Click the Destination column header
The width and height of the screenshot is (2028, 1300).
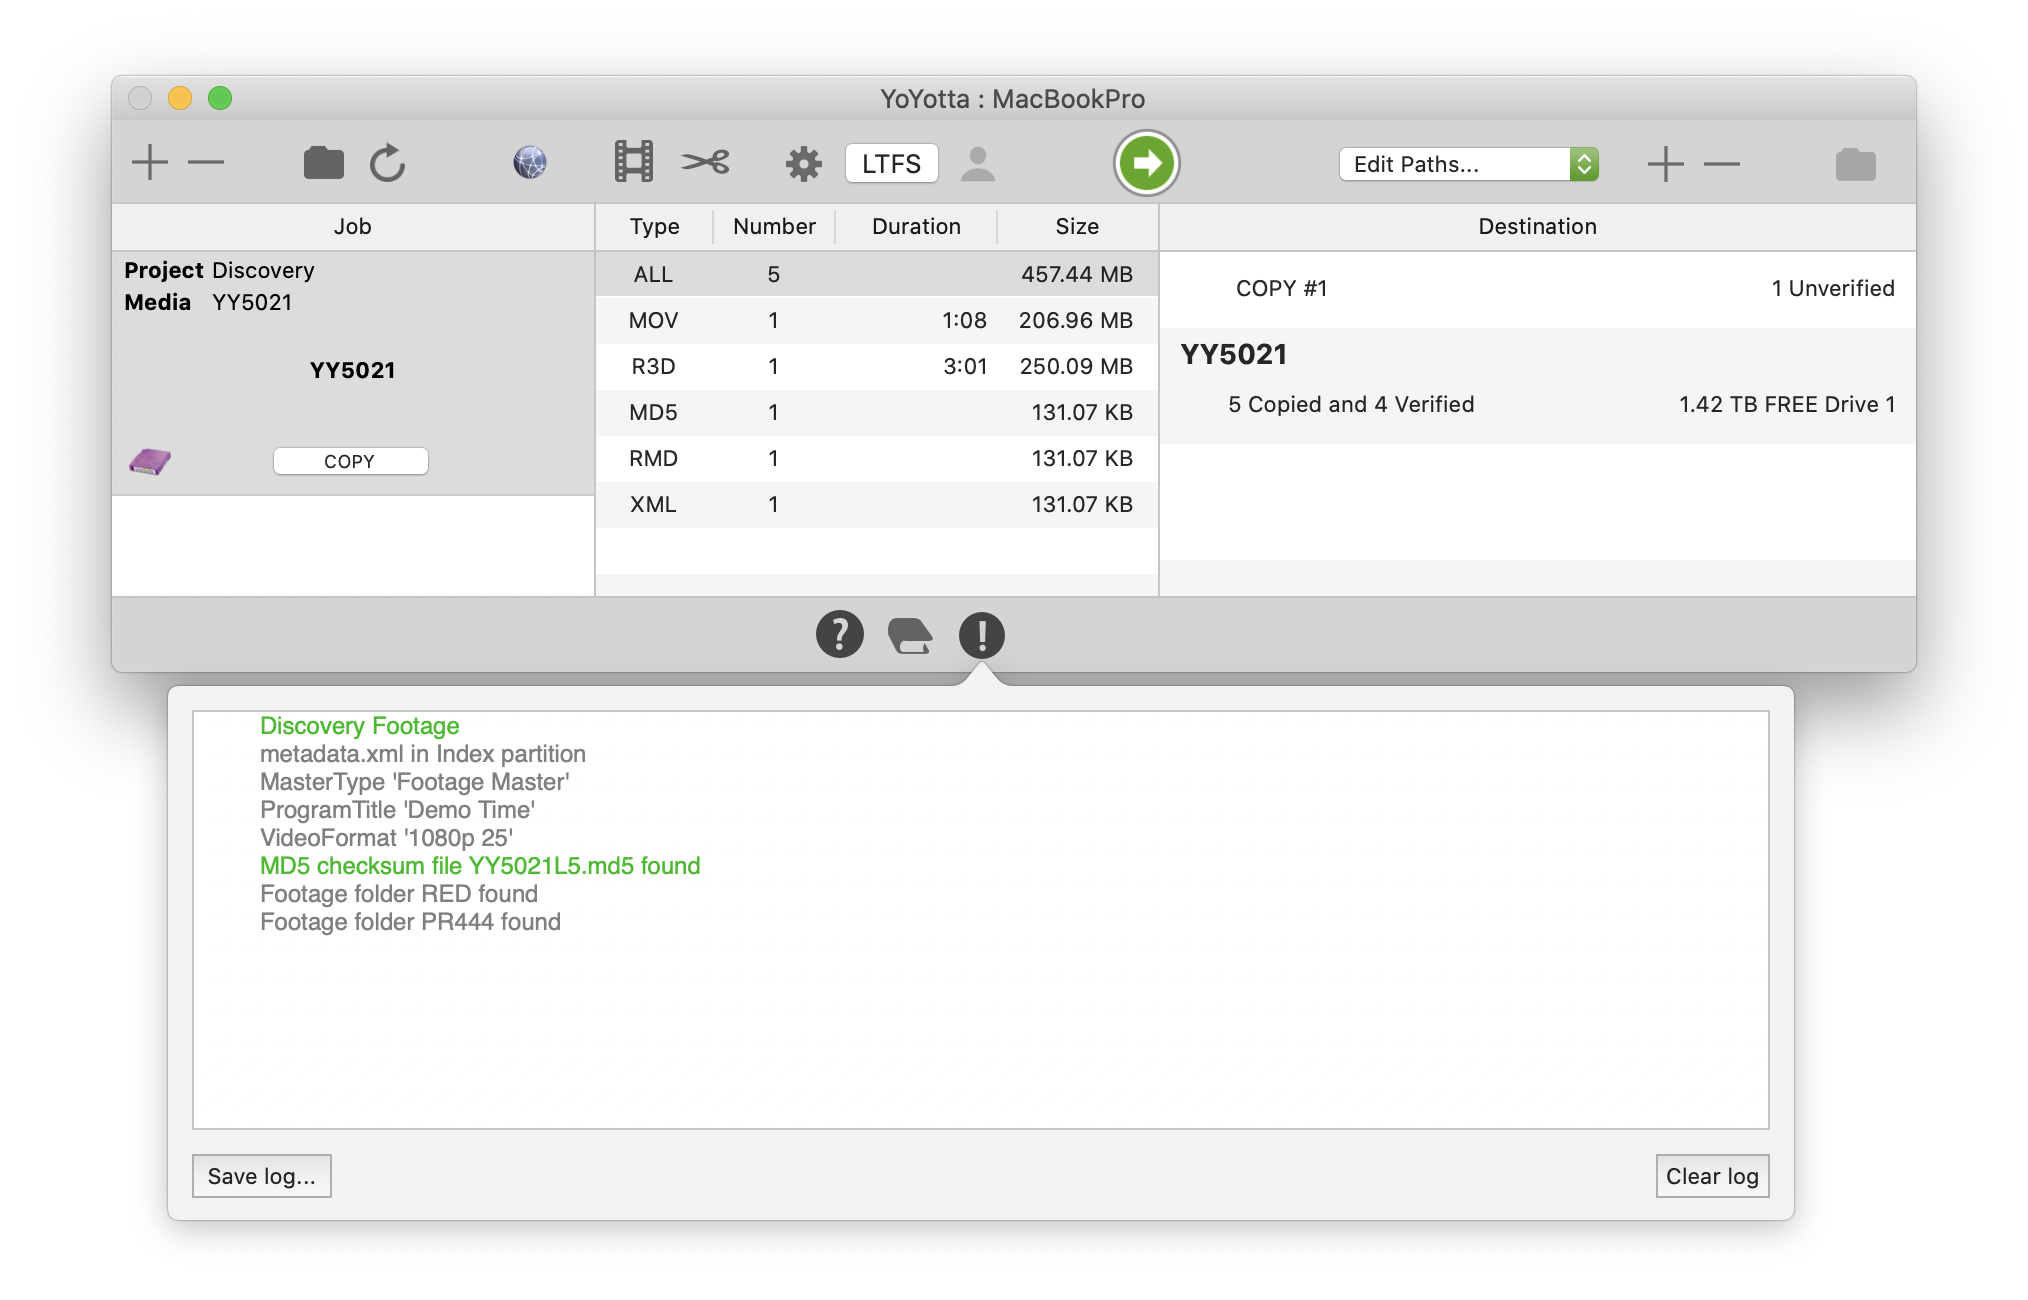point(1538,227)
